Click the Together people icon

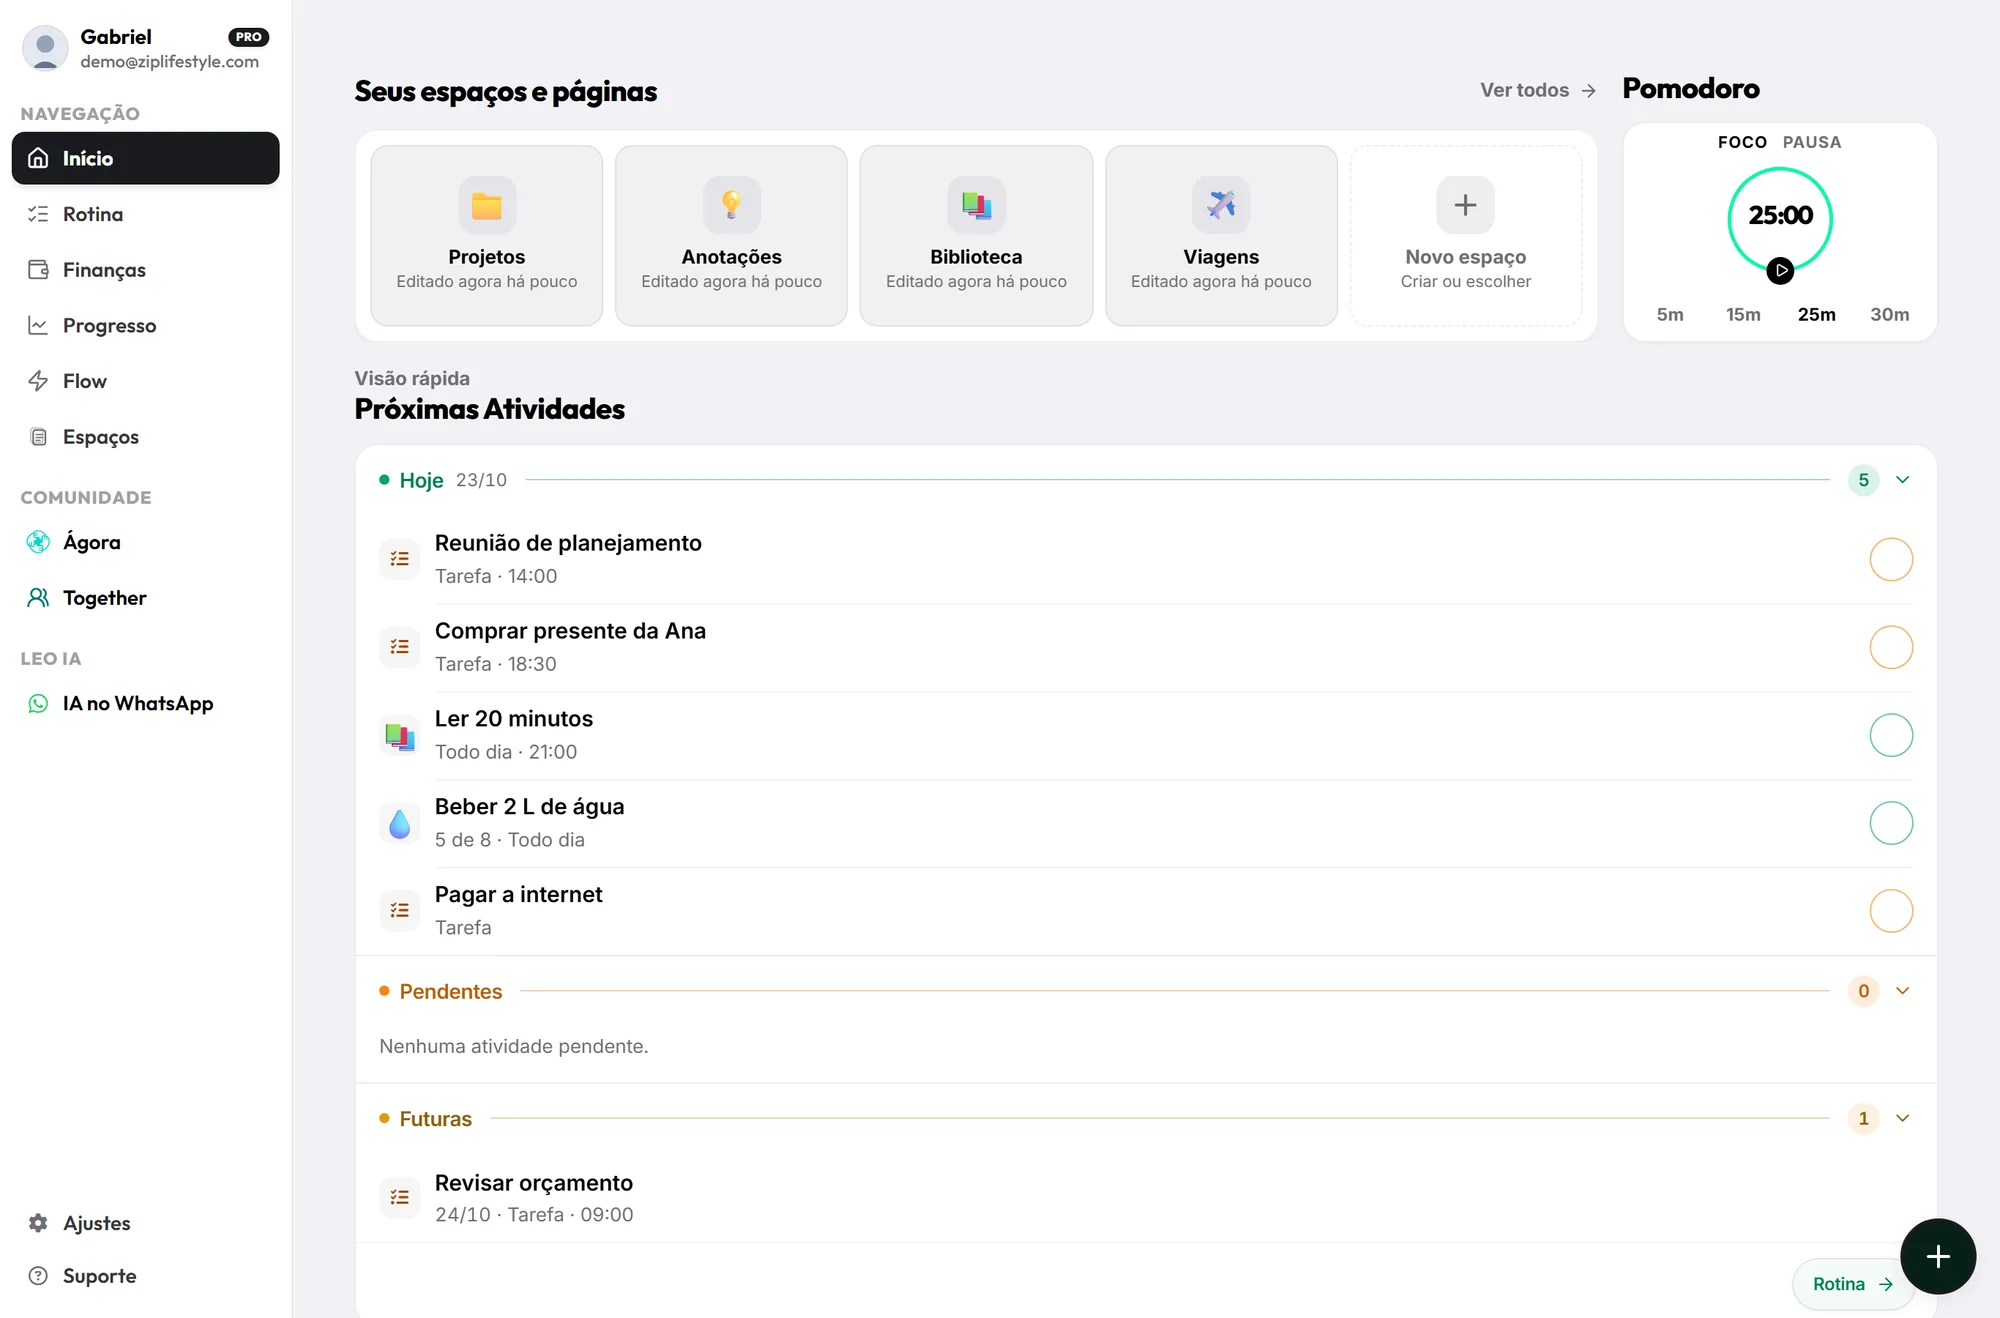point(38,598)
